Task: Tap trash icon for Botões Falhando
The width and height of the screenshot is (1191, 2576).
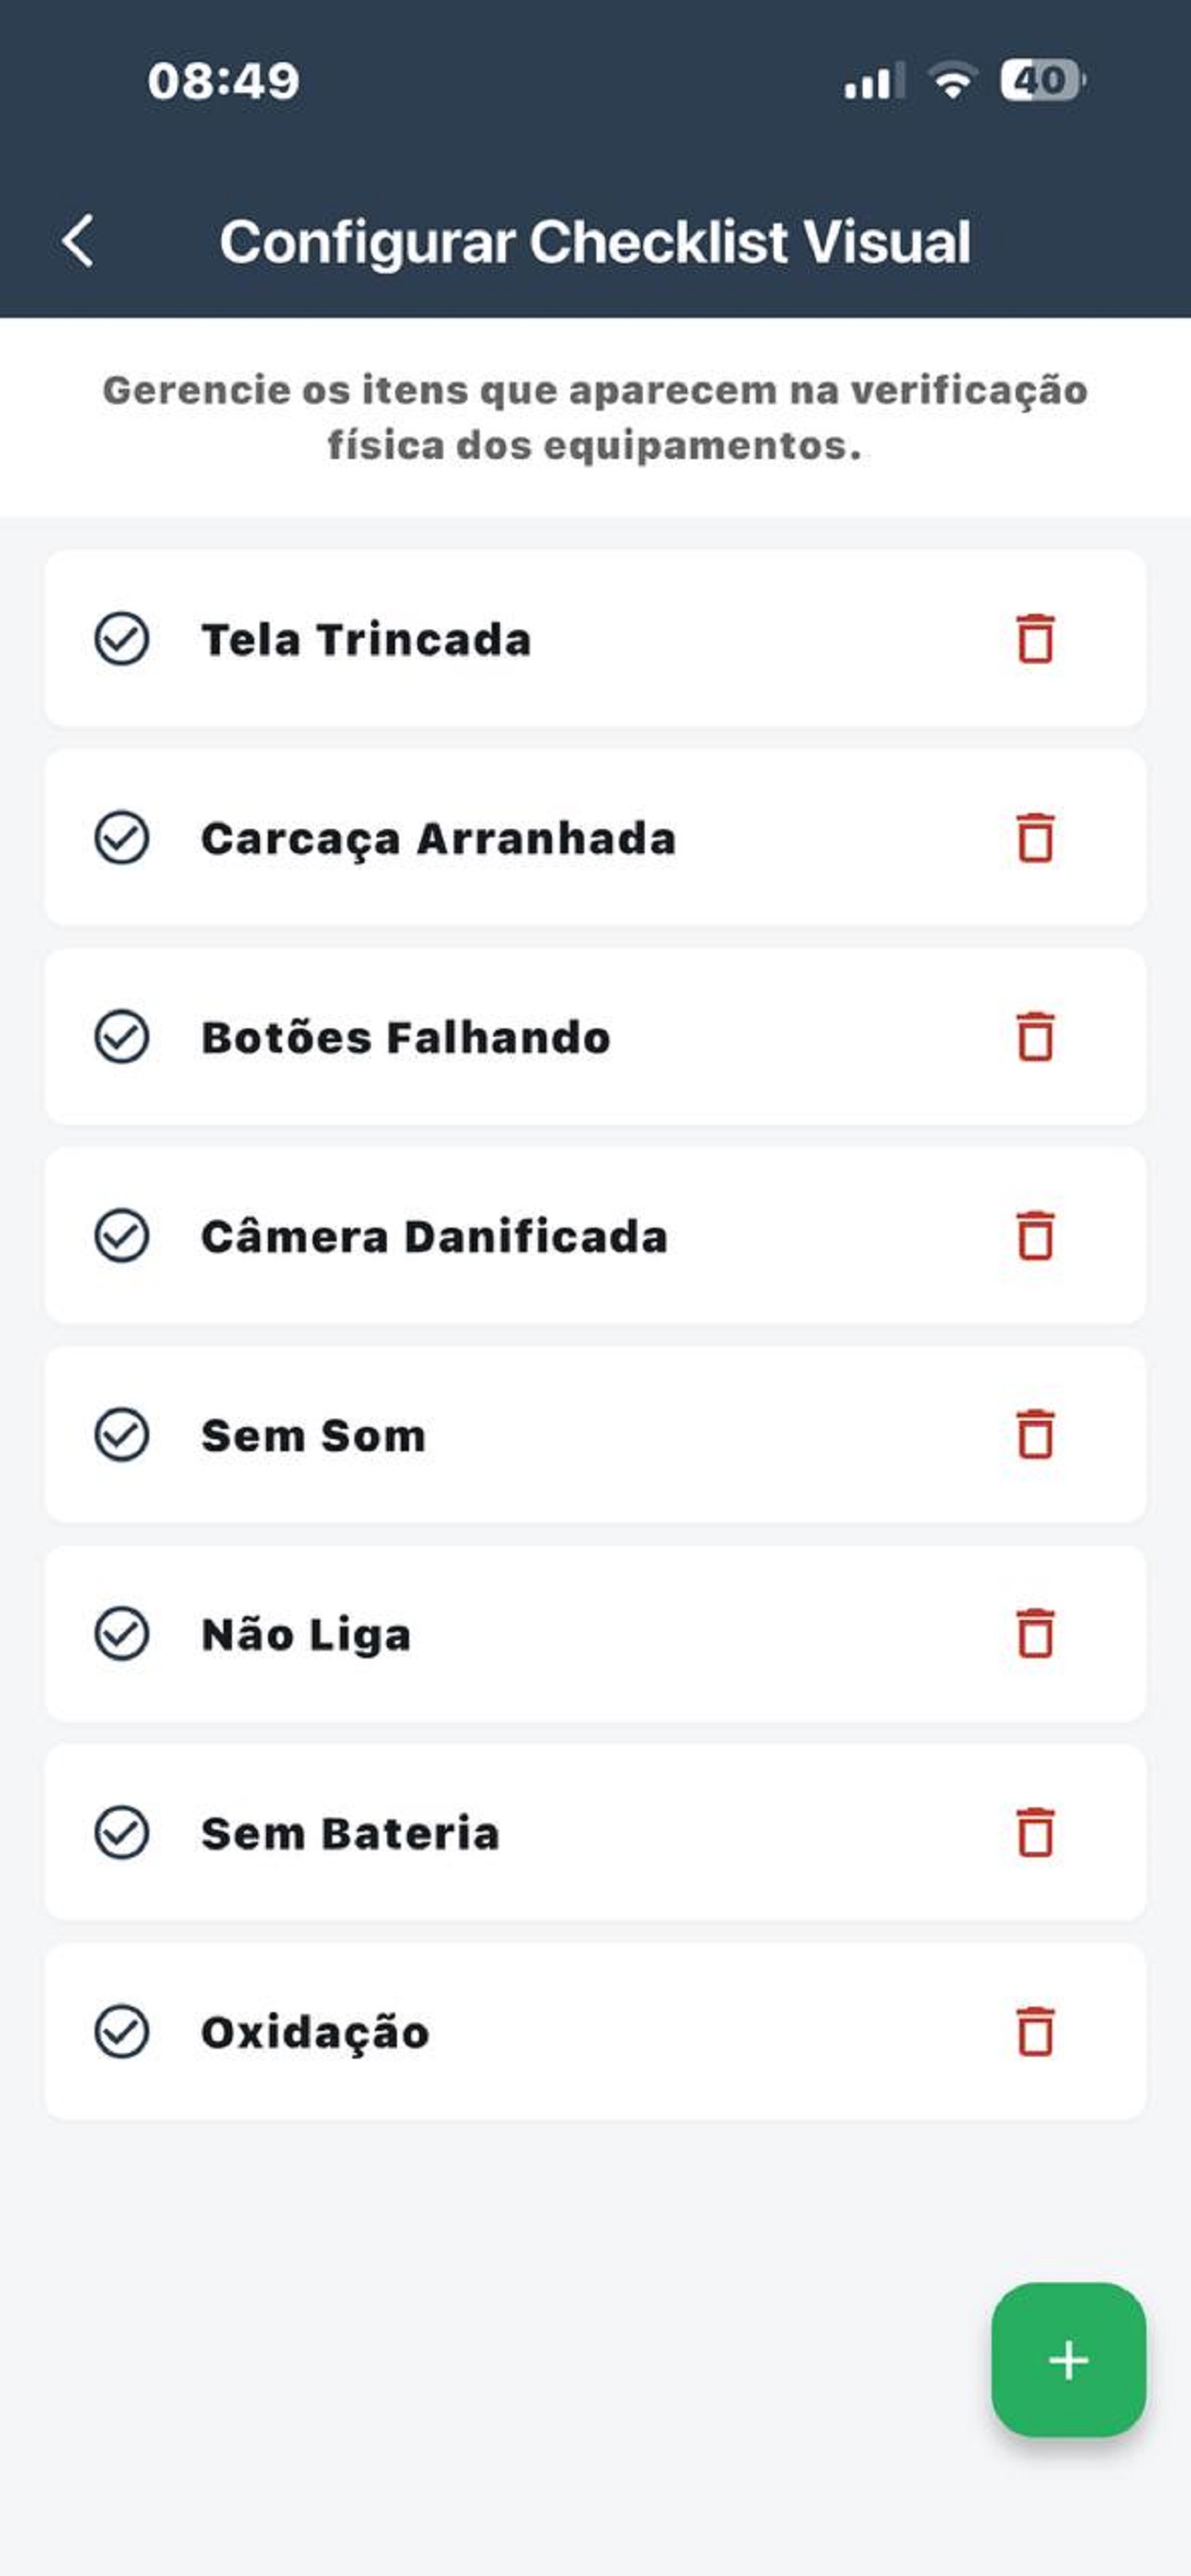Action: tap(1035, 1037)
